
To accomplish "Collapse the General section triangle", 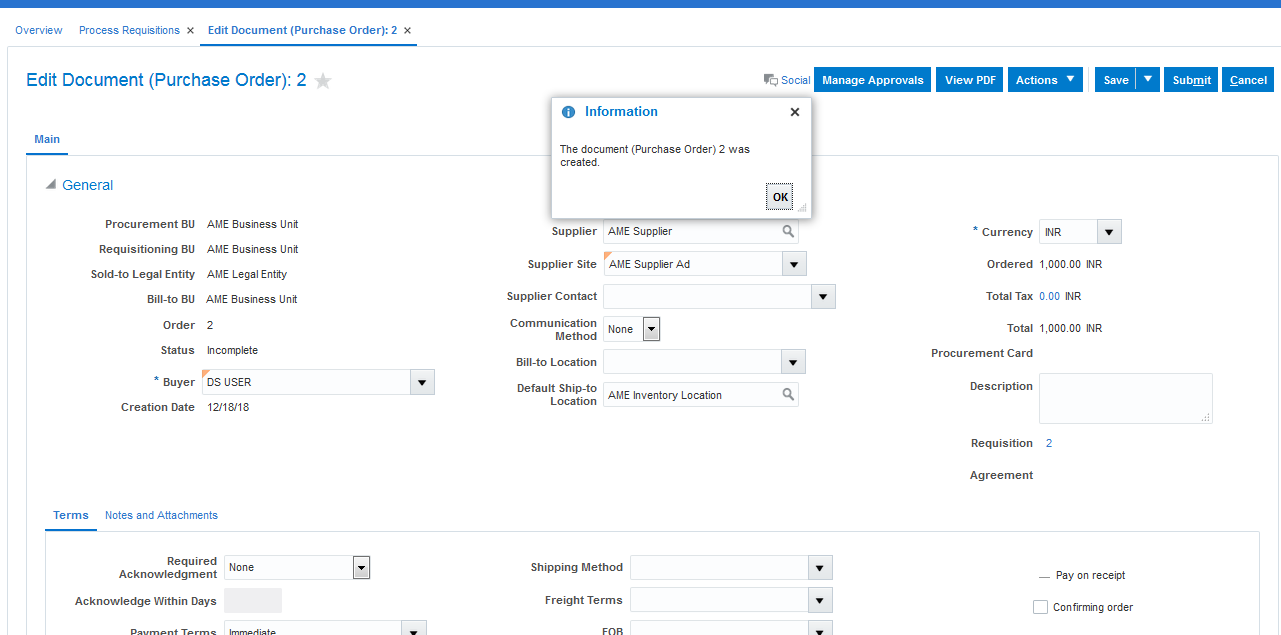I will pos(51,185).
